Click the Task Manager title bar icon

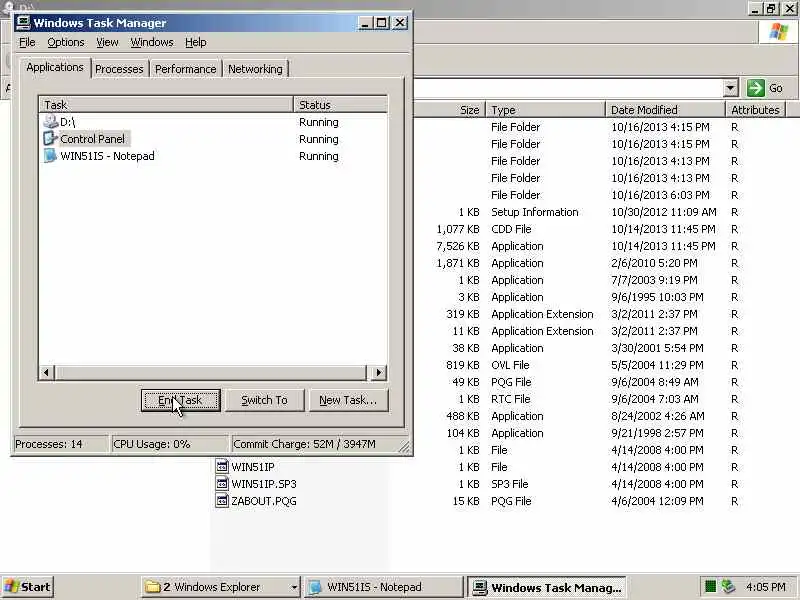23,22
